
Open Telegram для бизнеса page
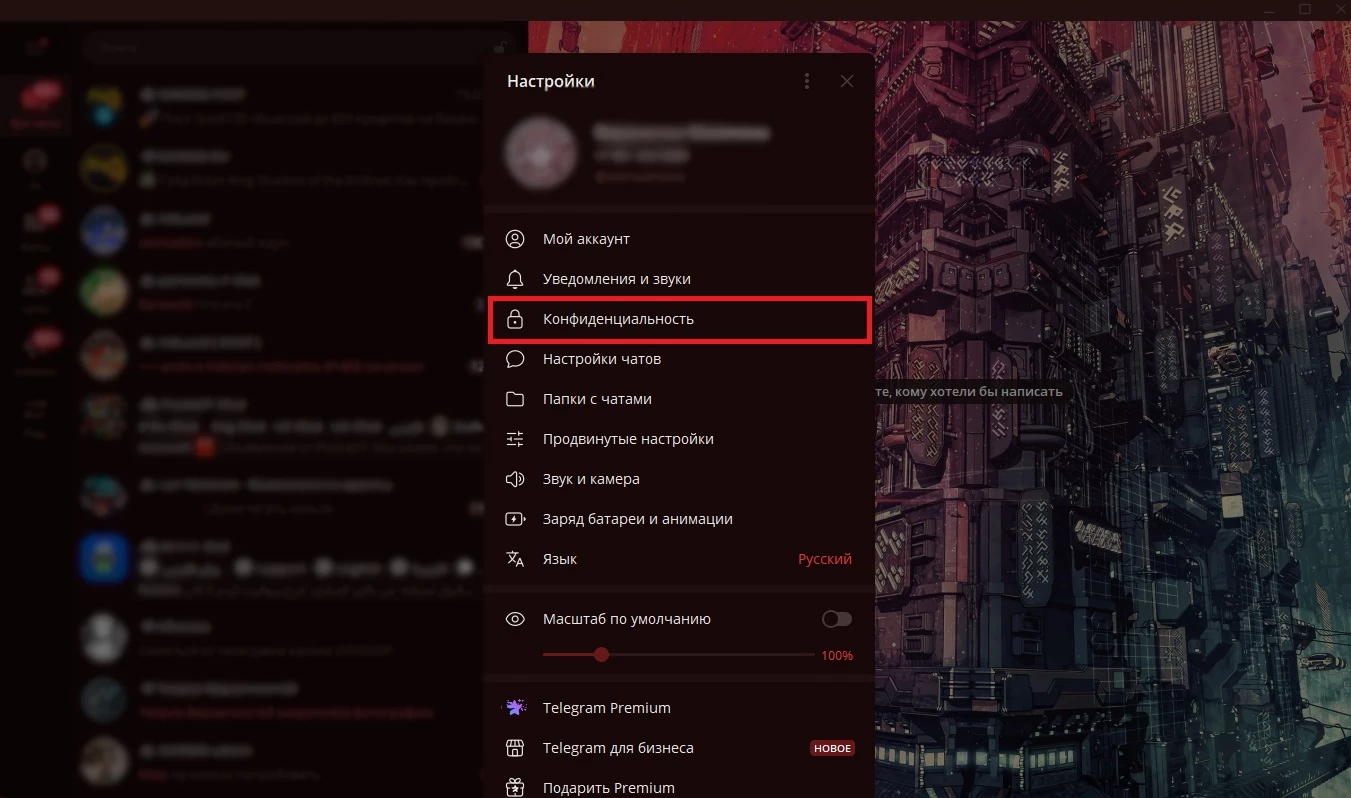point(679,748)
